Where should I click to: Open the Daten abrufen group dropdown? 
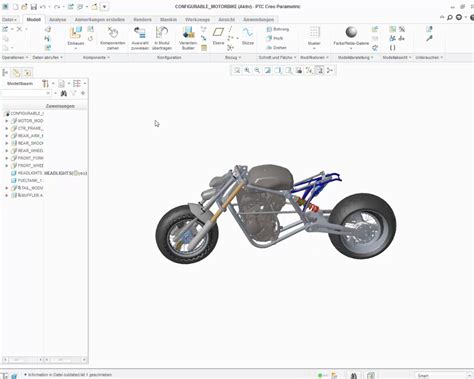tap(48, 58)
